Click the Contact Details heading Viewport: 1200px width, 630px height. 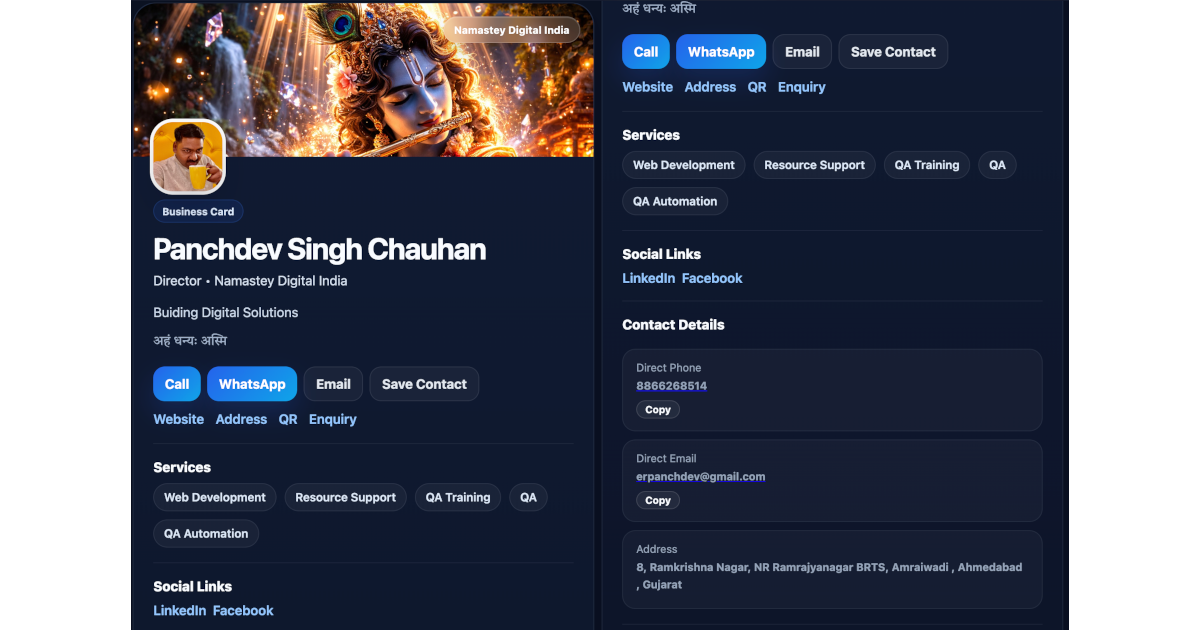point(673,325)
